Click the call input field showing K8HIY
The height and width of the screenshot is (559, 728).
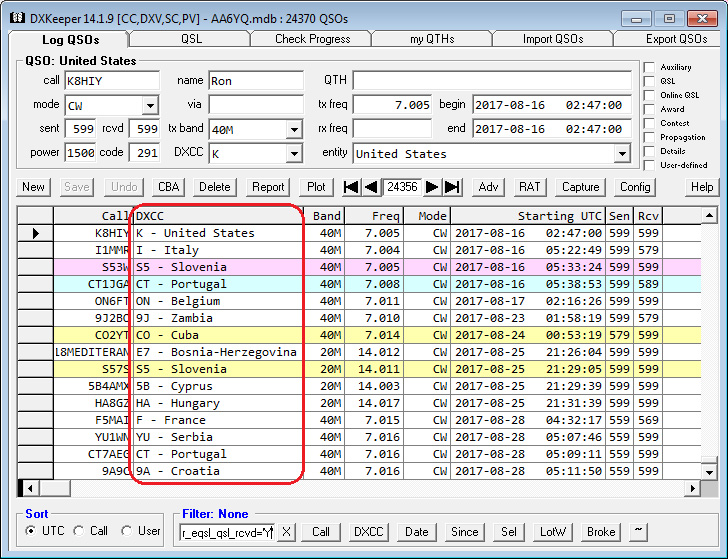[x=112, y=81]
